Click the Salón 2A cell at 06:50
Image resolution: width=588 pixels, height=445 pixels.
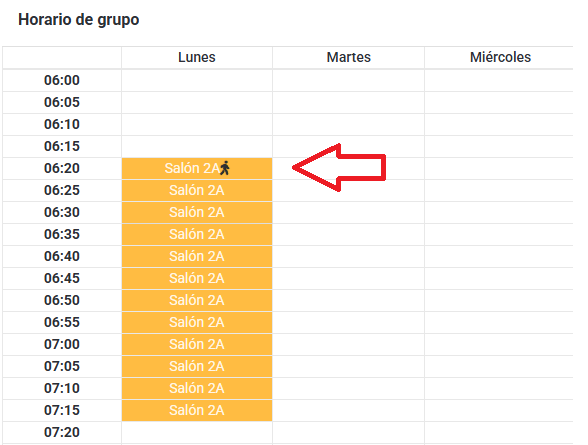click(x=197, y=300)
